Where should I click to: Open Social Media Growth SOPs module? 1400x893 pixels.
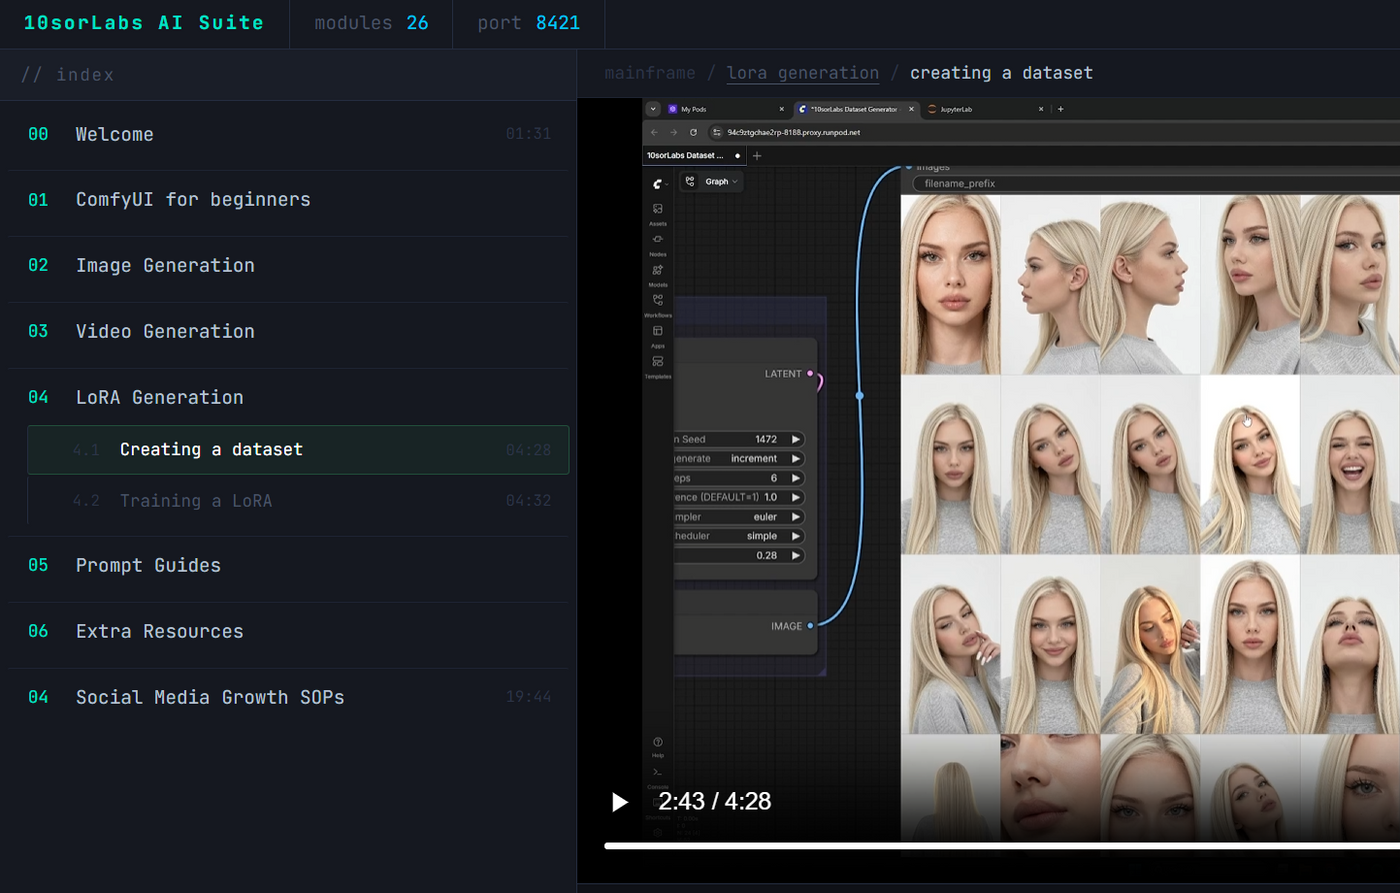[289, 698]
